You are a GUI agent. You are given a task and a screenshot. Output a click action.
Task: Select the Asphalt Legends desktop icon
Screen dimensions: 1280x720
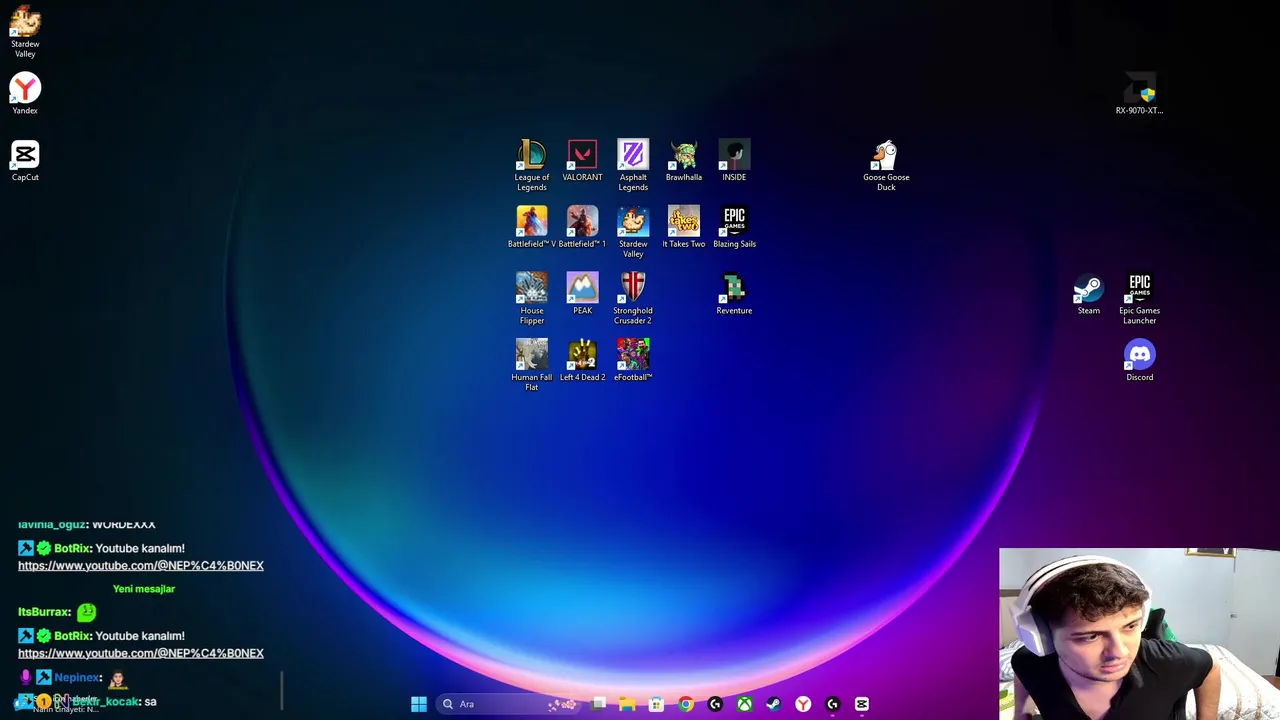[633, 165]
